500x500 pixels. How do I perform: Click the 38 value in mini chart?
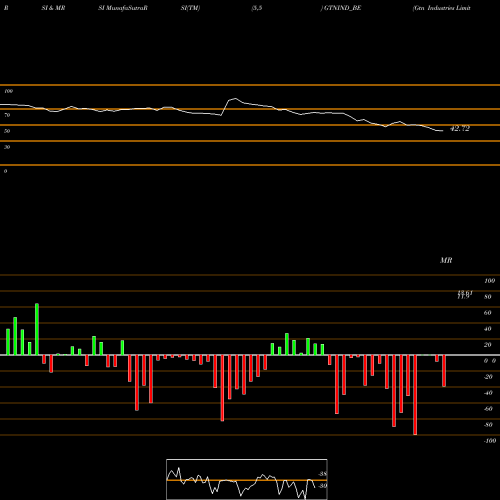(x=323, y=474)
